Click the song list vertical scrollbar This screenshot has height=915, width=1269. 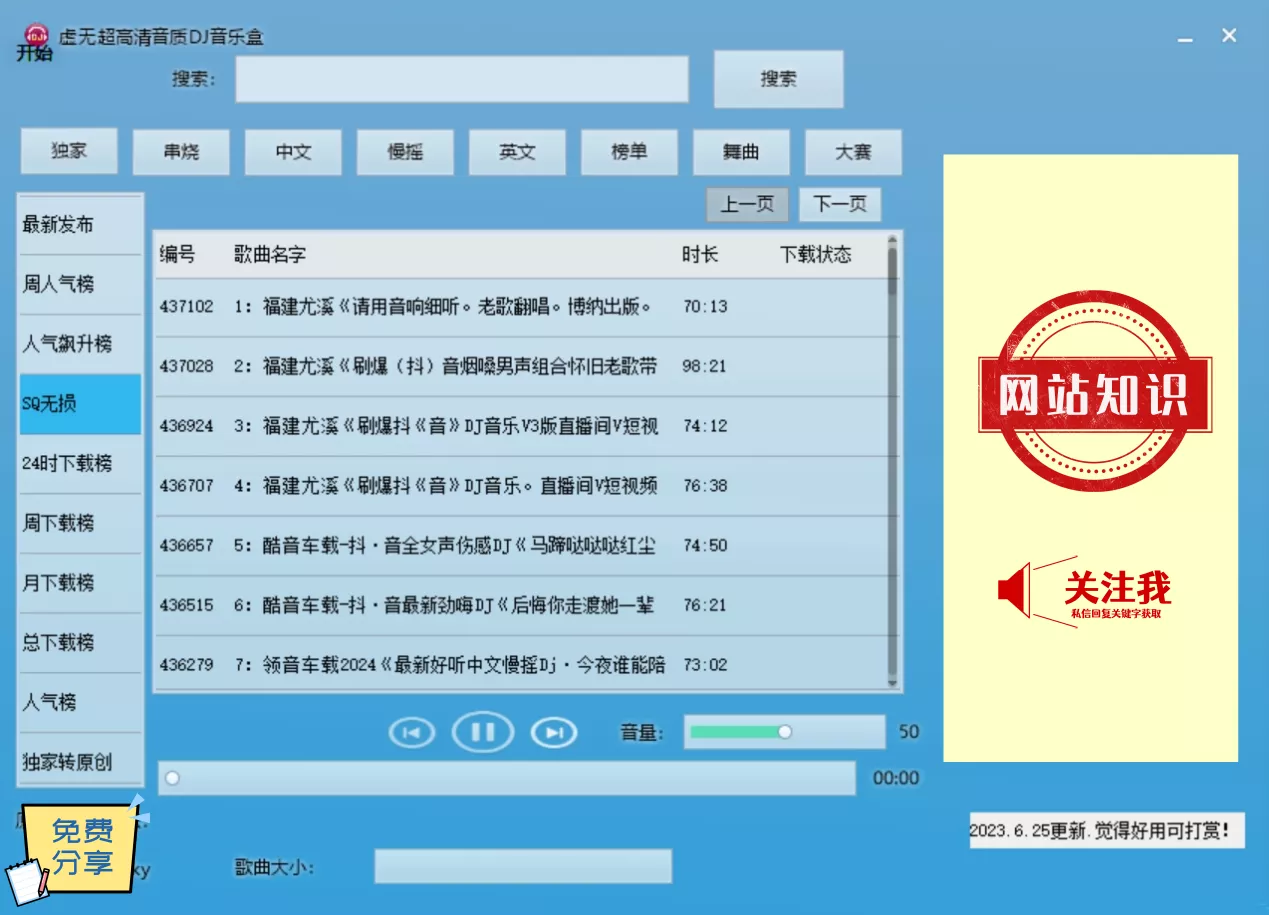892,480
